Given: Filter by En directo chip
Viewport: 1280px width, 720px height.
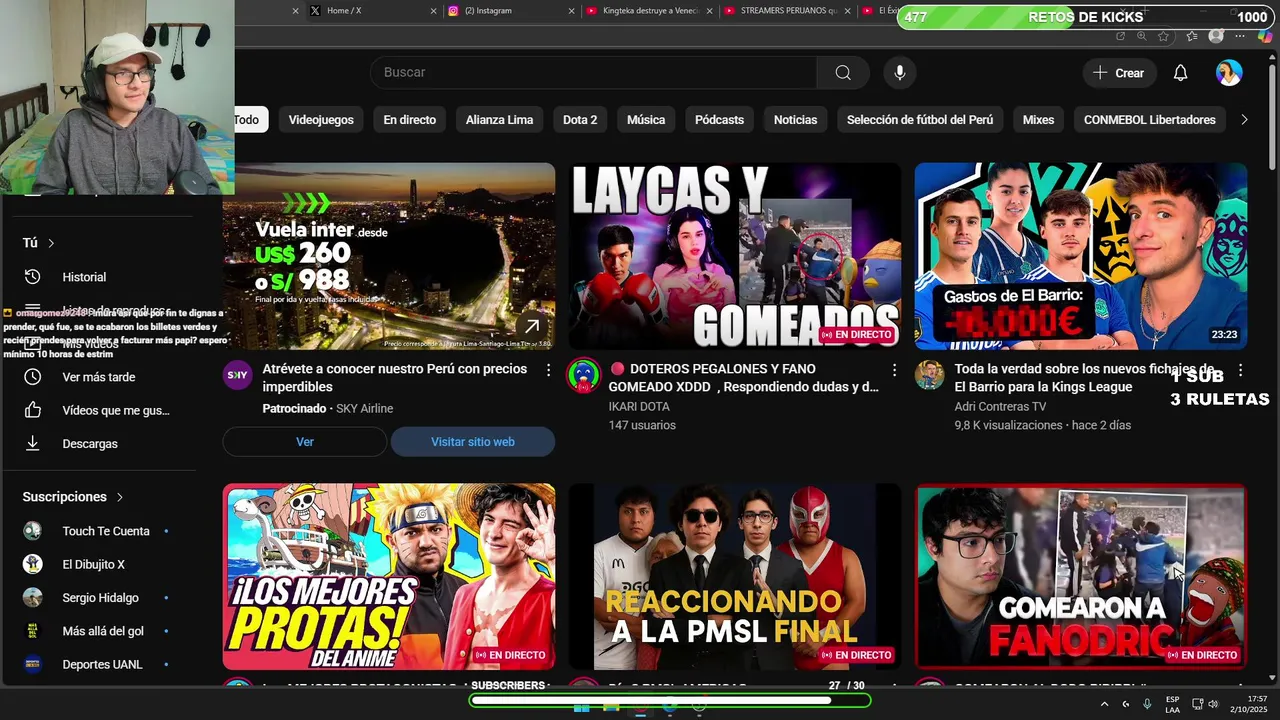Looking at the screenshot, I should 410,120.
